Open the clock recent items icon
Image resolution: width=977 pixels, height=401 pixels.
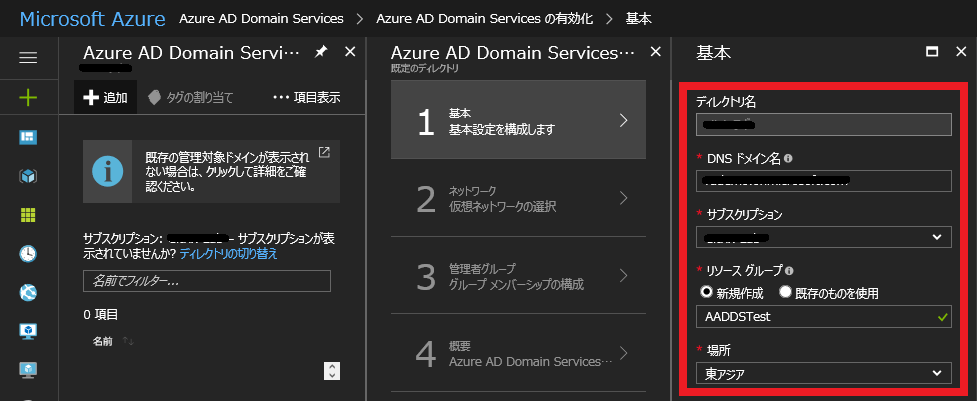coord(28,254)
